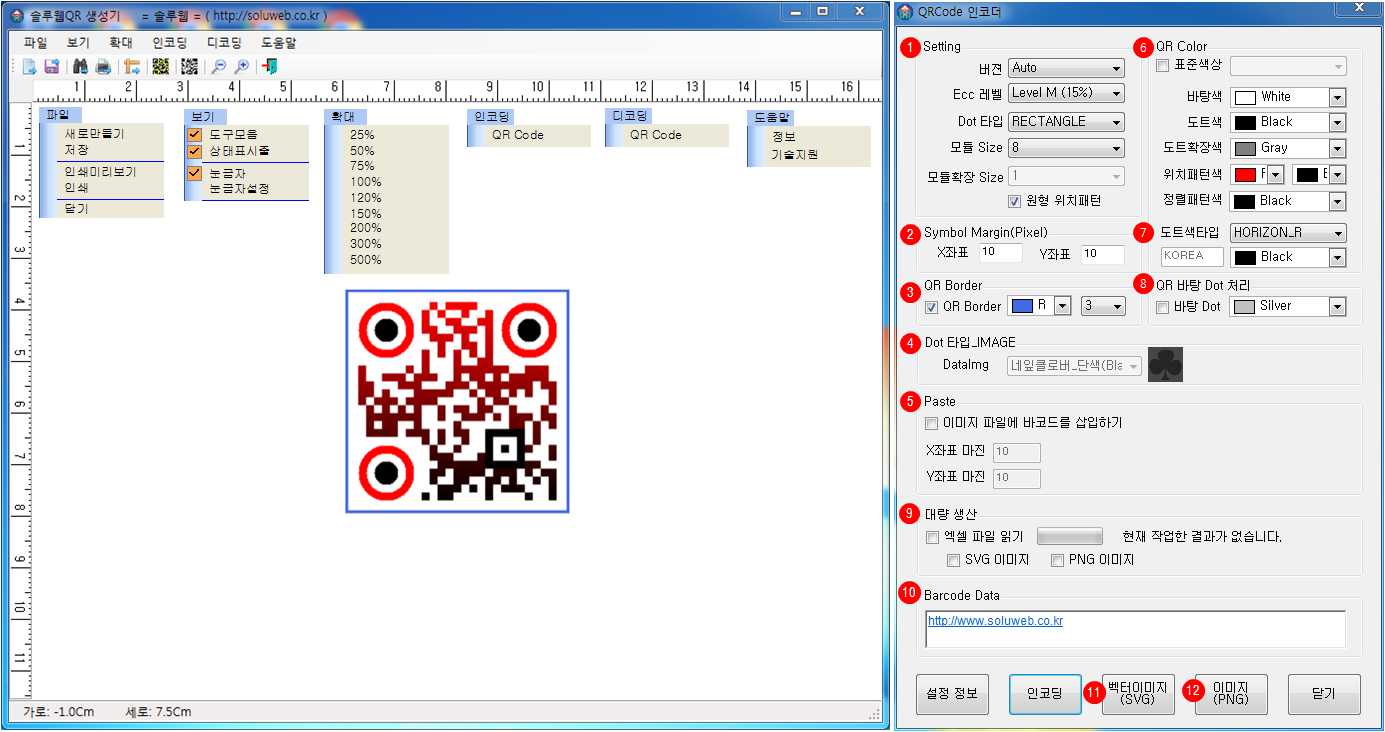Open the 도트색타입 HORIZON_R dropdown
Viewport: 1385px width, 732px height.
(x=1288, y=233)
